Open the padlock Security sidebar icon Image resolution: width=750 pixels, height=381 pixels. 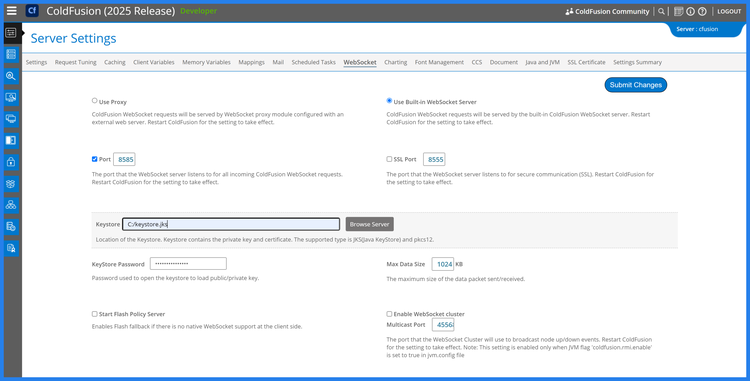pos(11,162)
